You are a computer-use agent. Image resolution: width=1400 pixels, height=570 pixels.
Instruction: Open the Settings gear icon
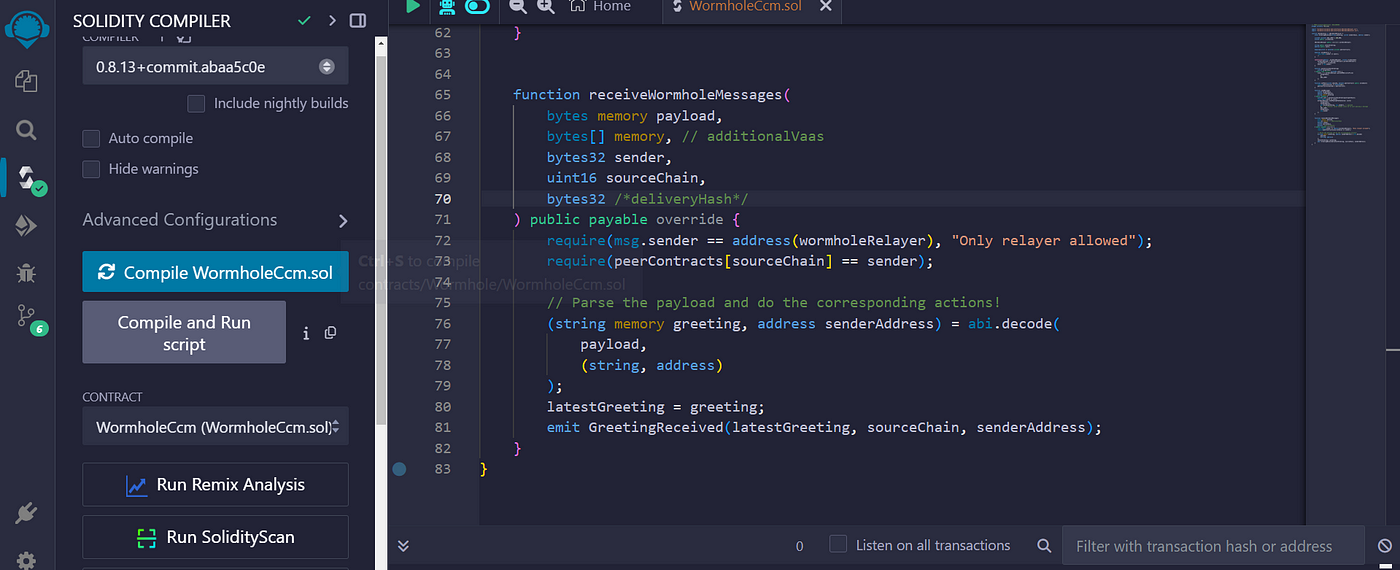(x=27, y=560)
